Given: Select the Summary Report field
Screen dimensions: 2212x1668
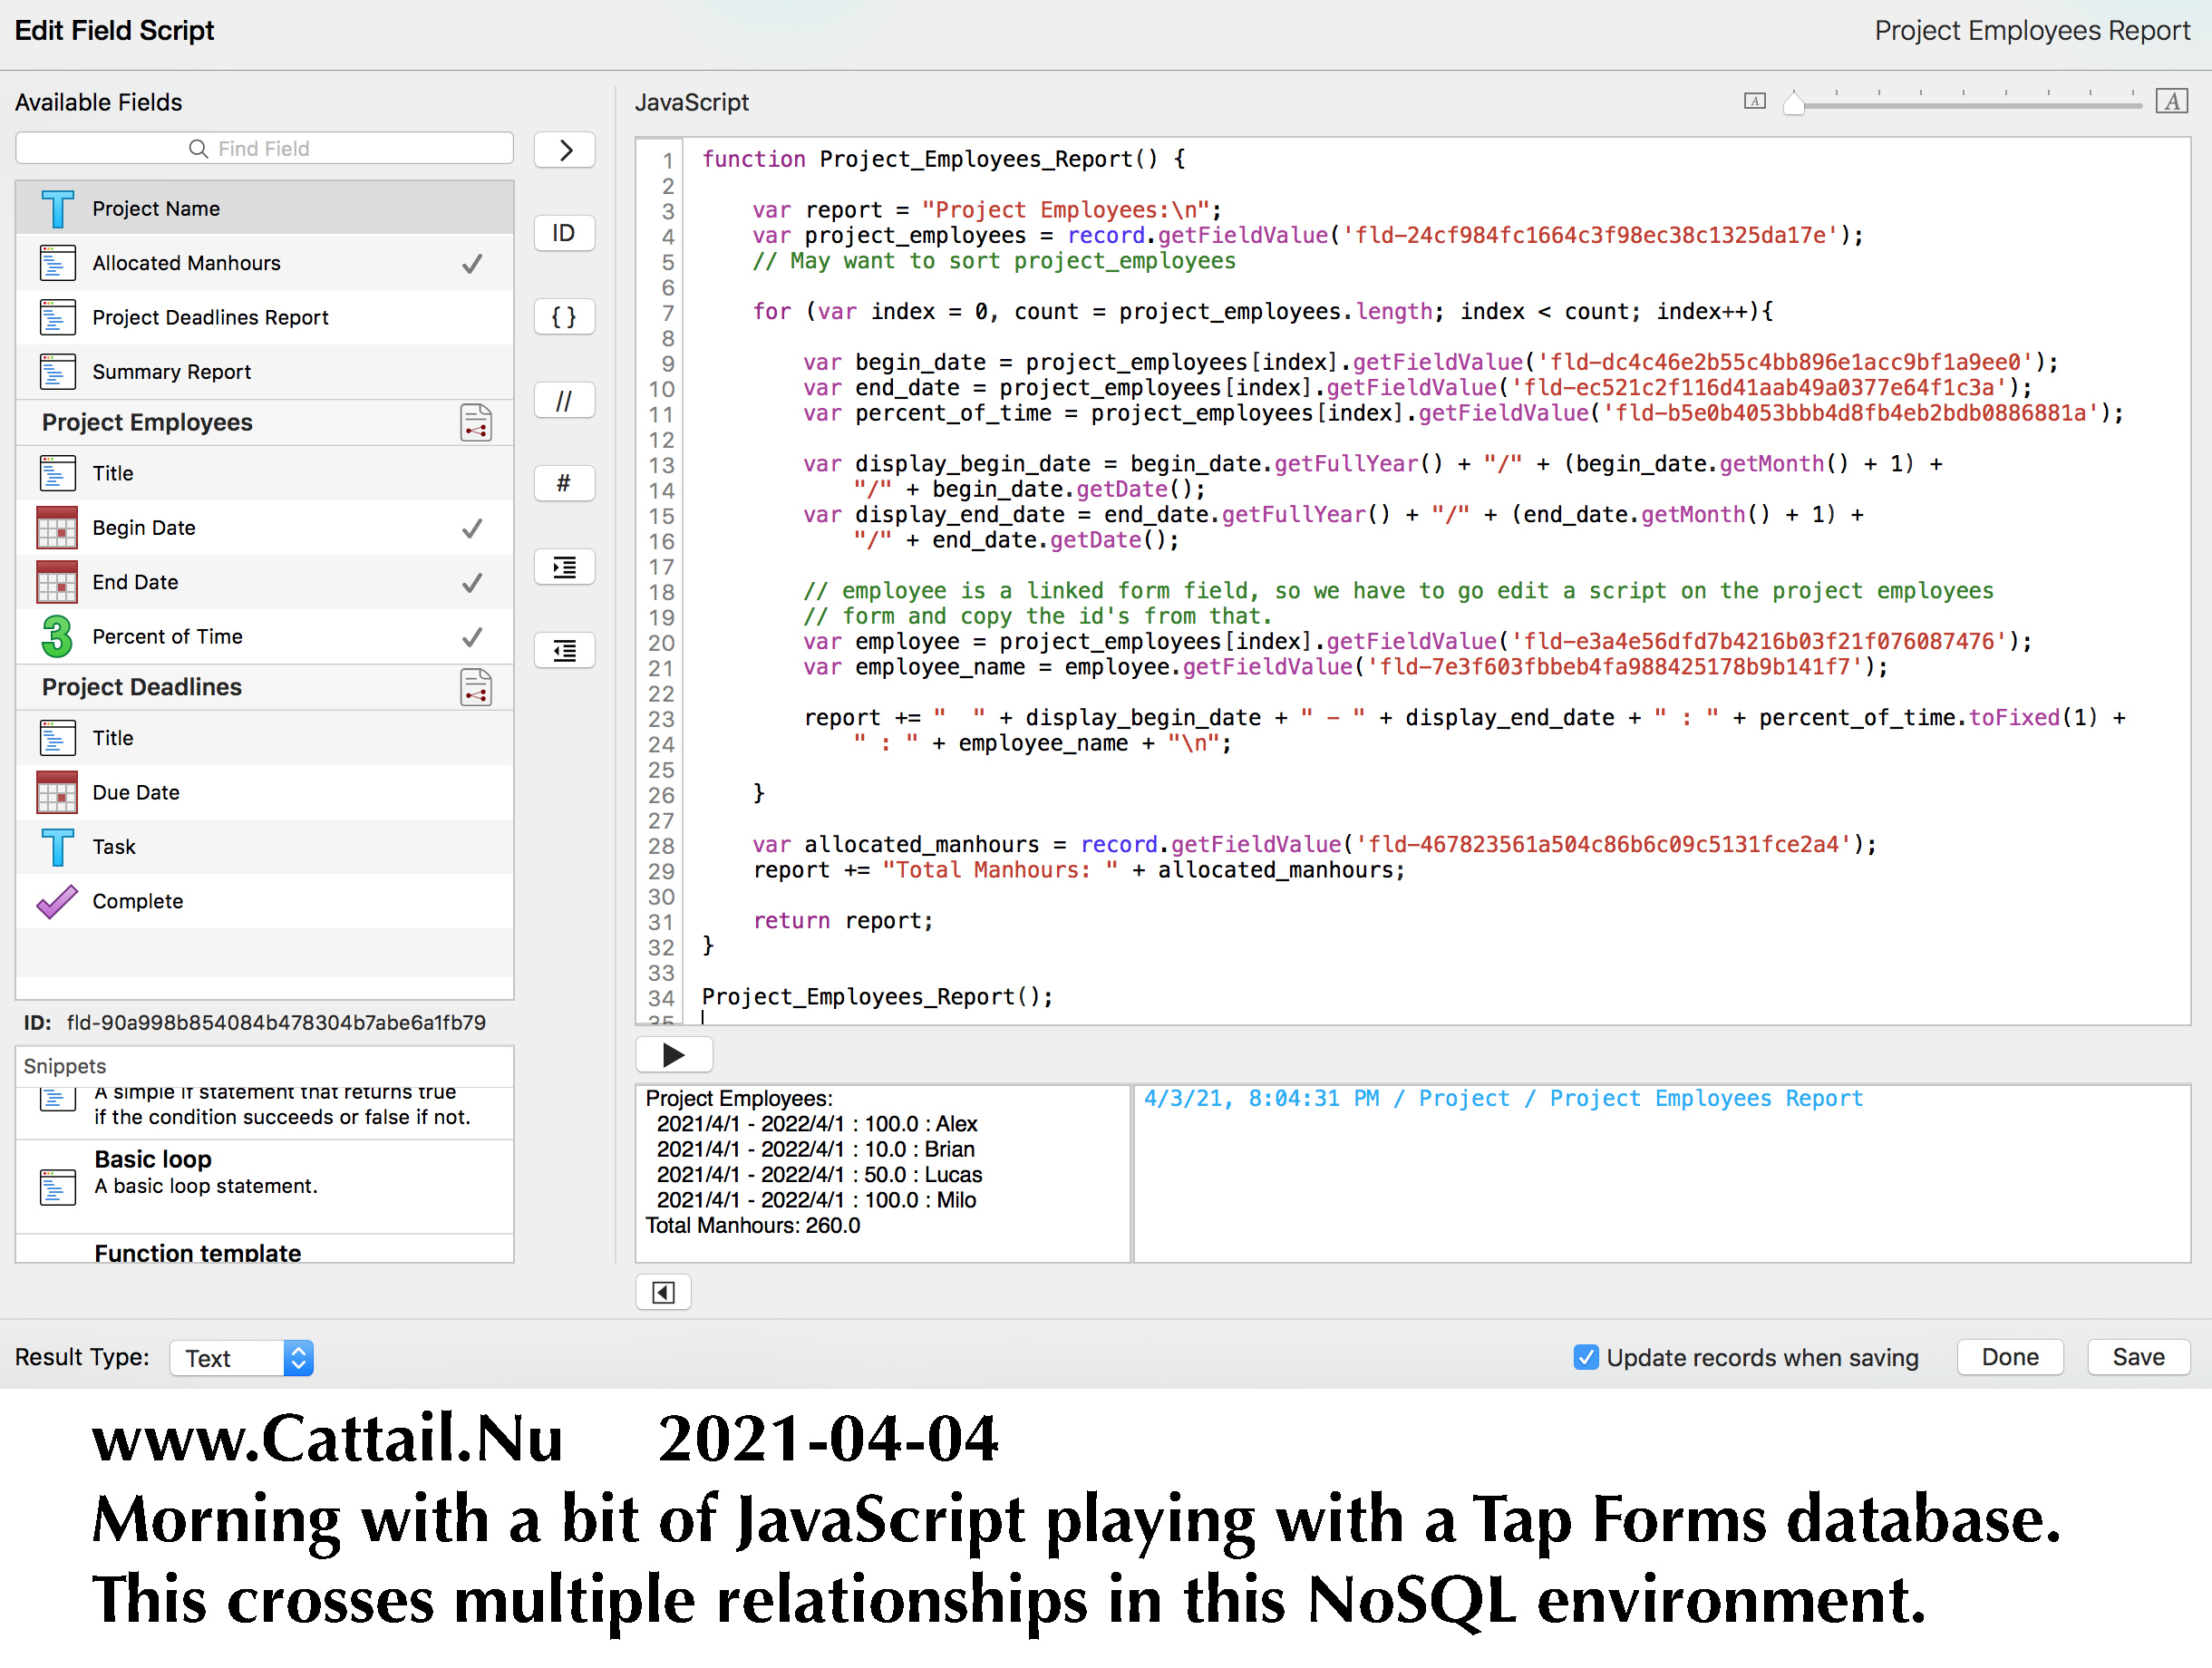Looking at the screenshot, I should click(265, 372).
